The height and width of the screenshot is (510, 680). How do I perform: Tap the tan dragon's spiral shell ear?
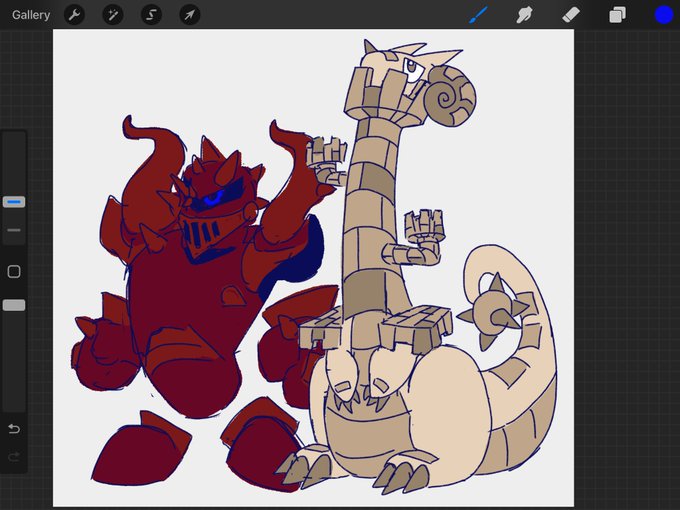point(449,96)
